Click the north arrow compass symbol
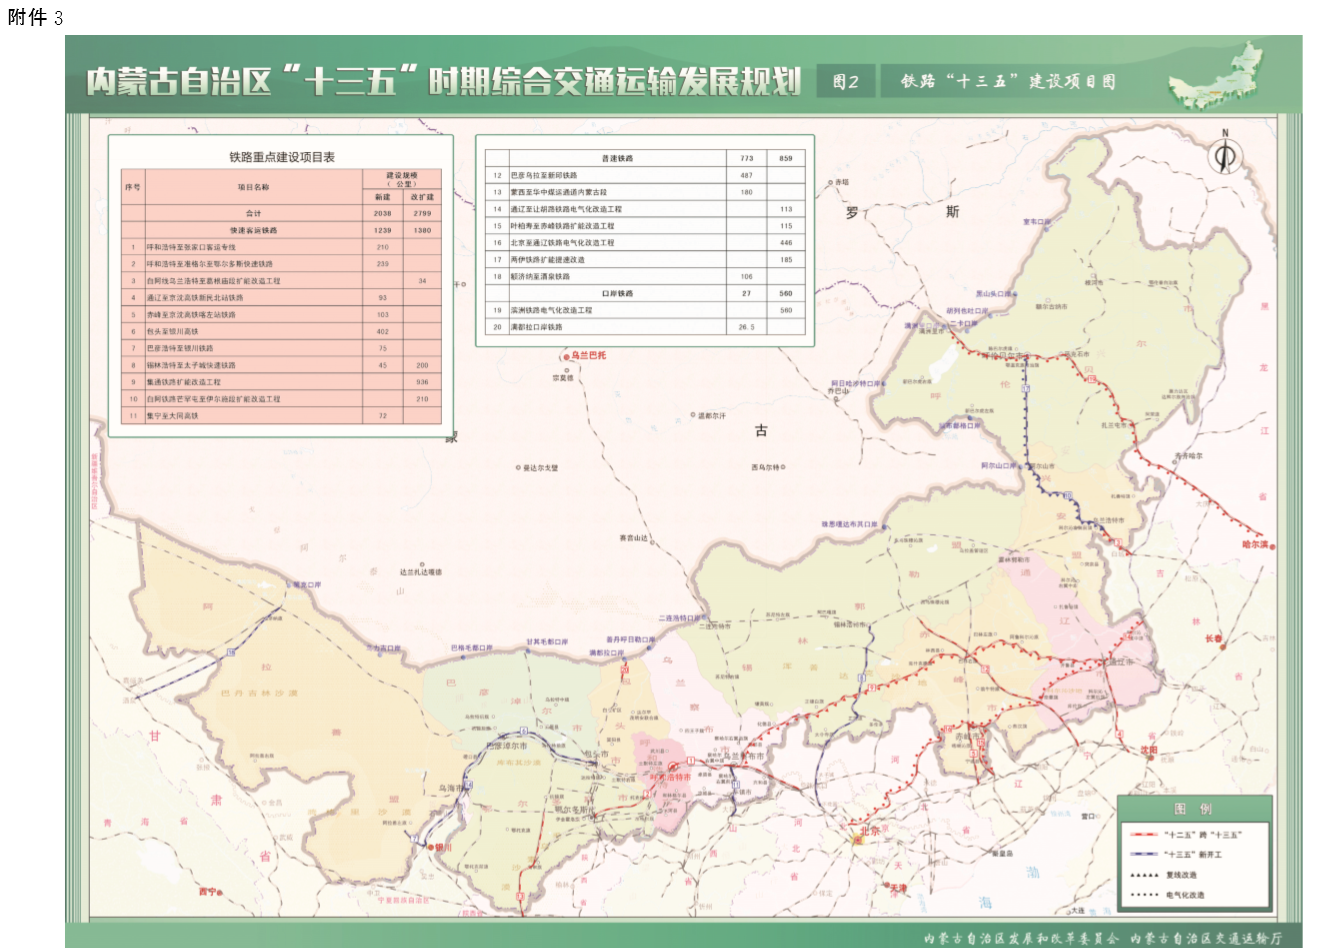Screen dimensions: 1332x948 tap(1224, 155)
